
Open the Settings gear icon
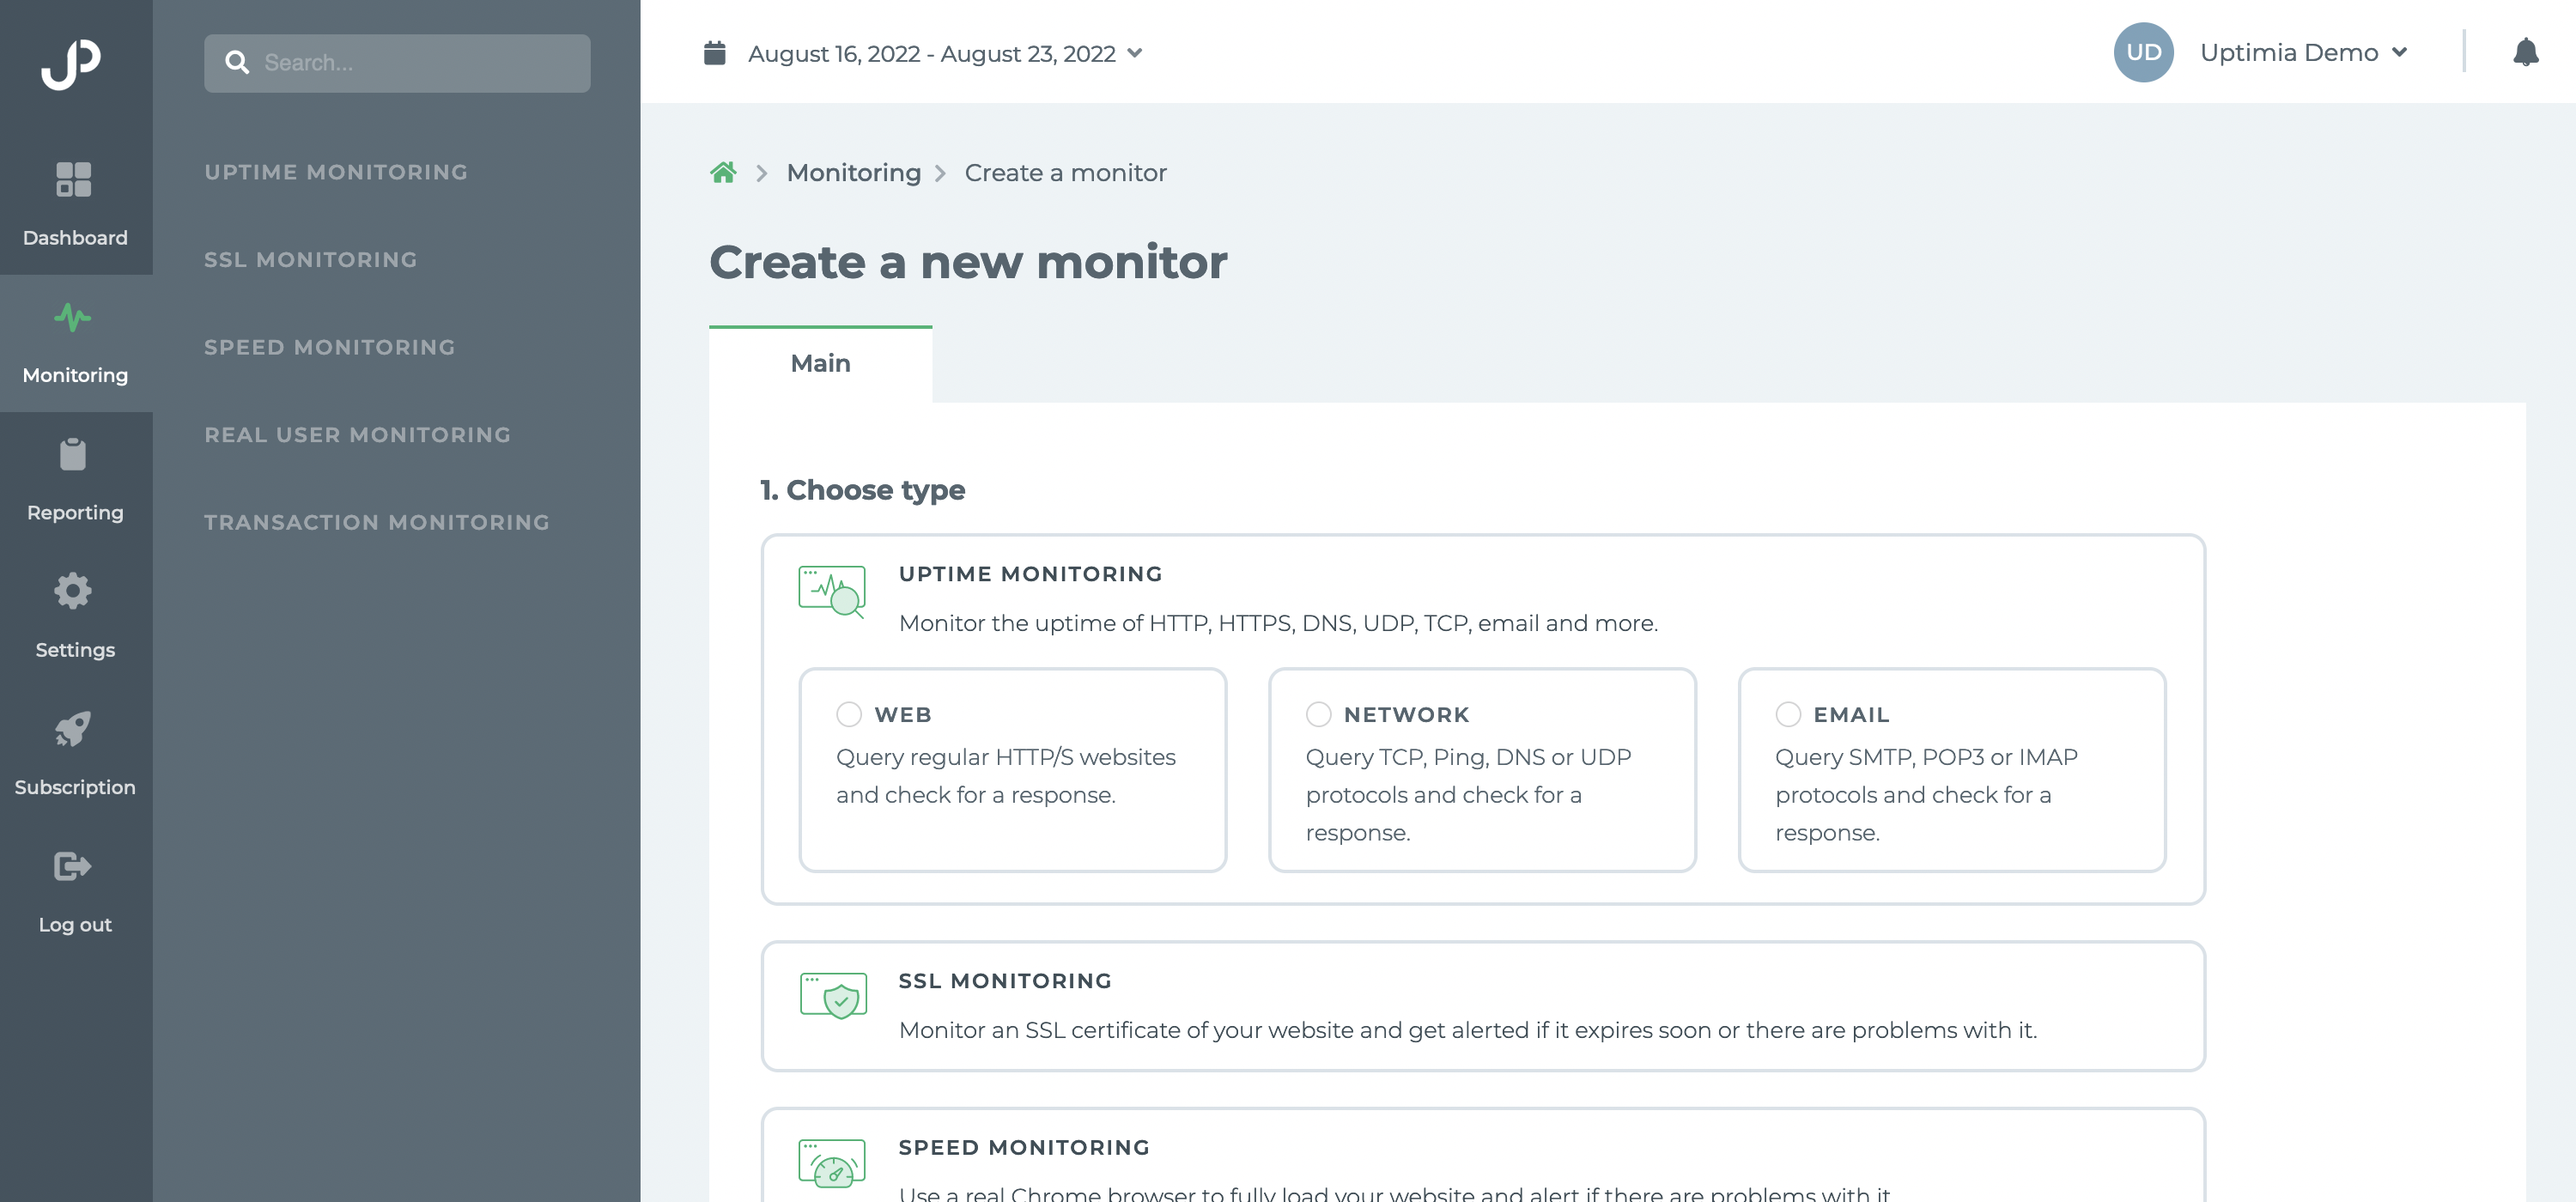[73, 591]
